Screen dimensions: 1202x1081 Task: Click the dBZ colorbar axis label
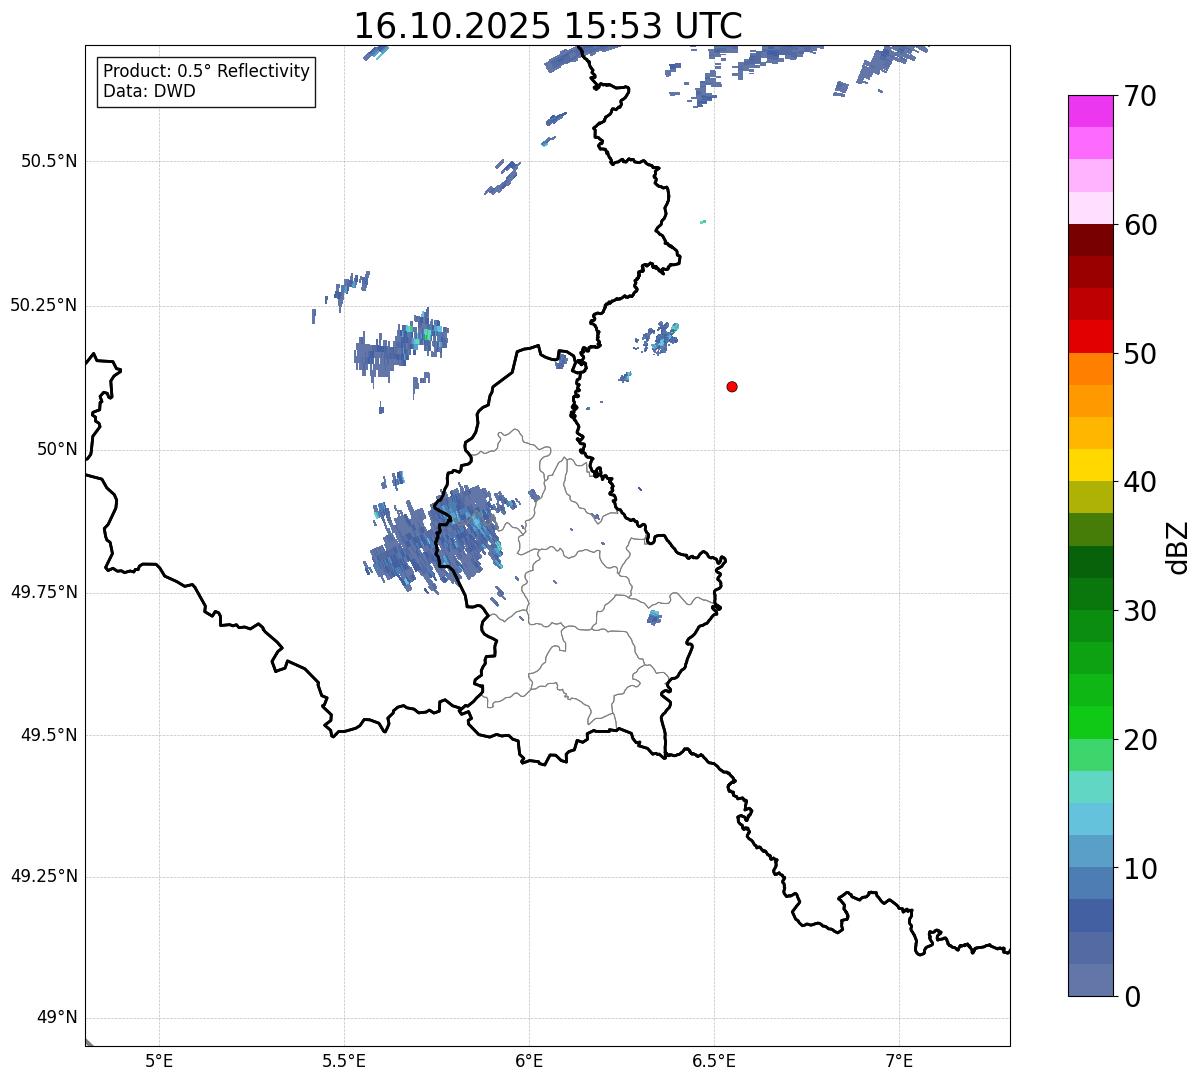1178,547
